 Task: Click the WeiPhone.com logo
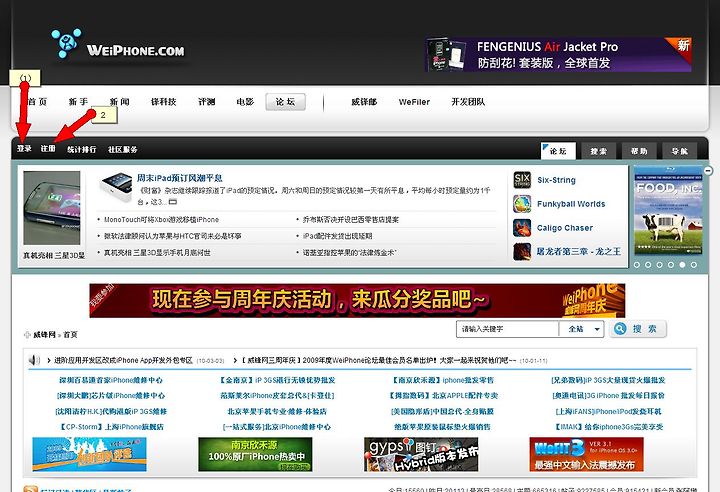pyautogui.click(x=118, y=45)
